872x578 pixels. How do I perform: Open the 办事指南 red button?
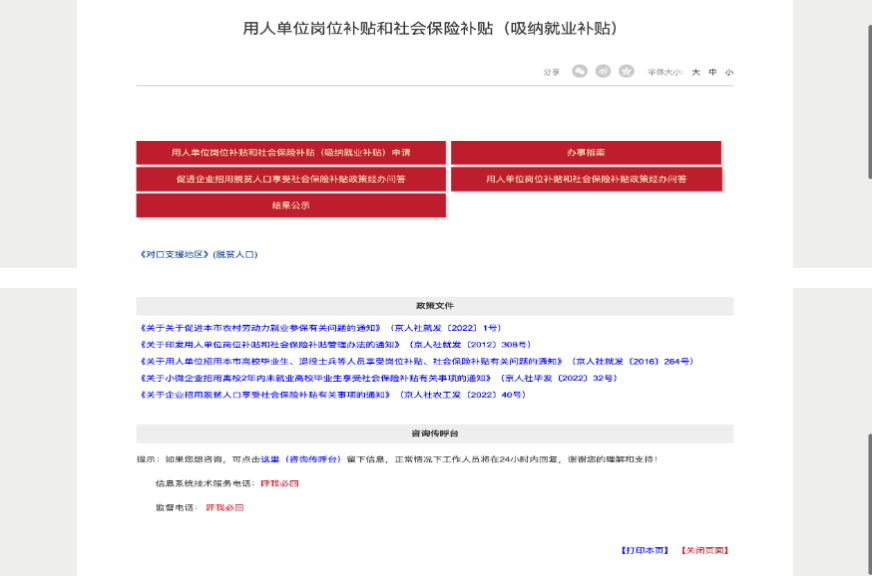585,153
